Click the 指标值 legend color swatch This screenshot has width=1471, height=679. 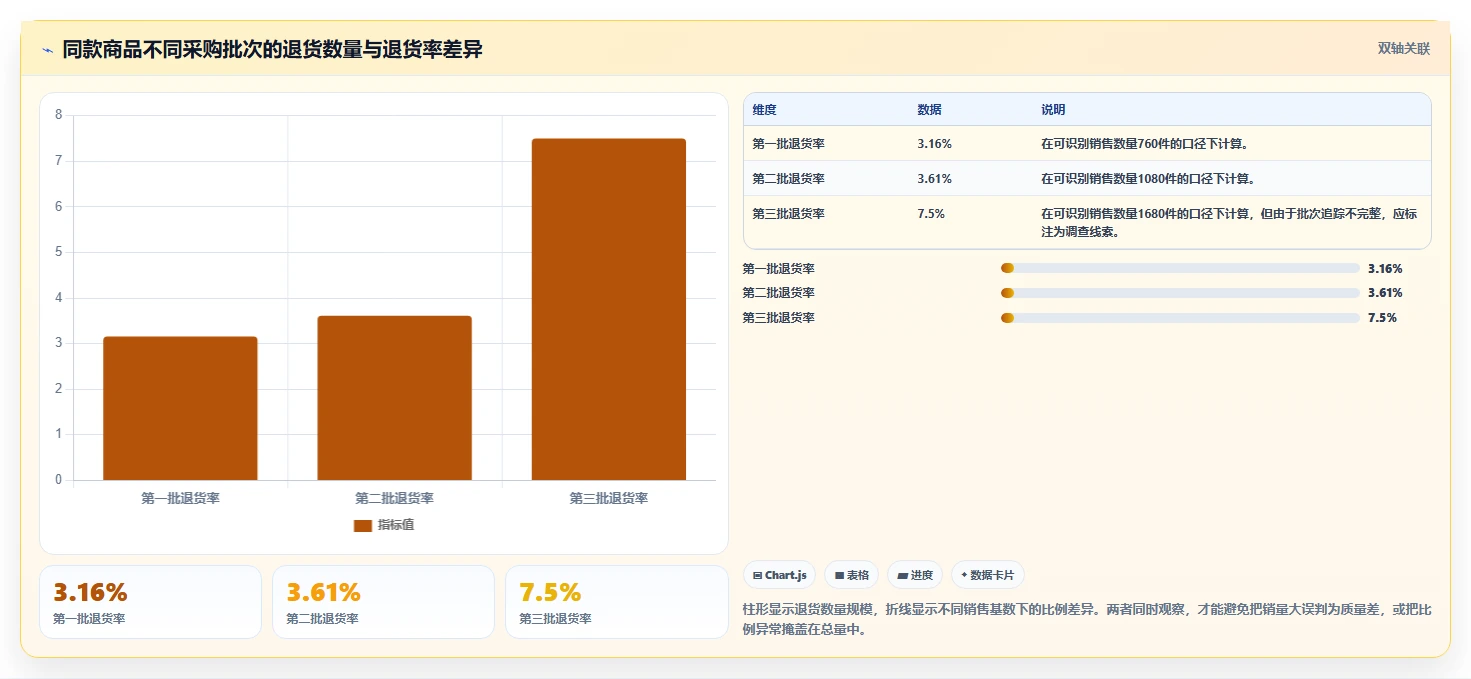(363, 525)
